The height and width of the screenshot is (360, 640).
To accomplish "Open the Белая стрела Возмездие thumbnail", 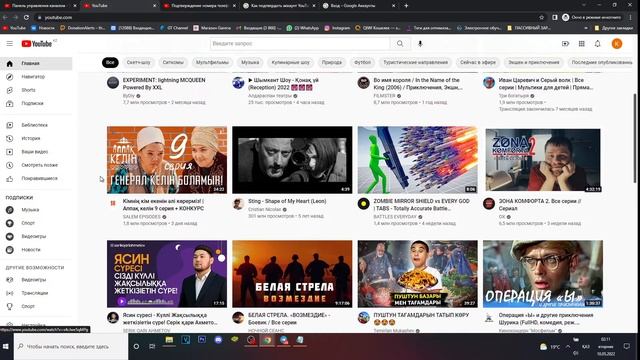I will pos(292,274).
